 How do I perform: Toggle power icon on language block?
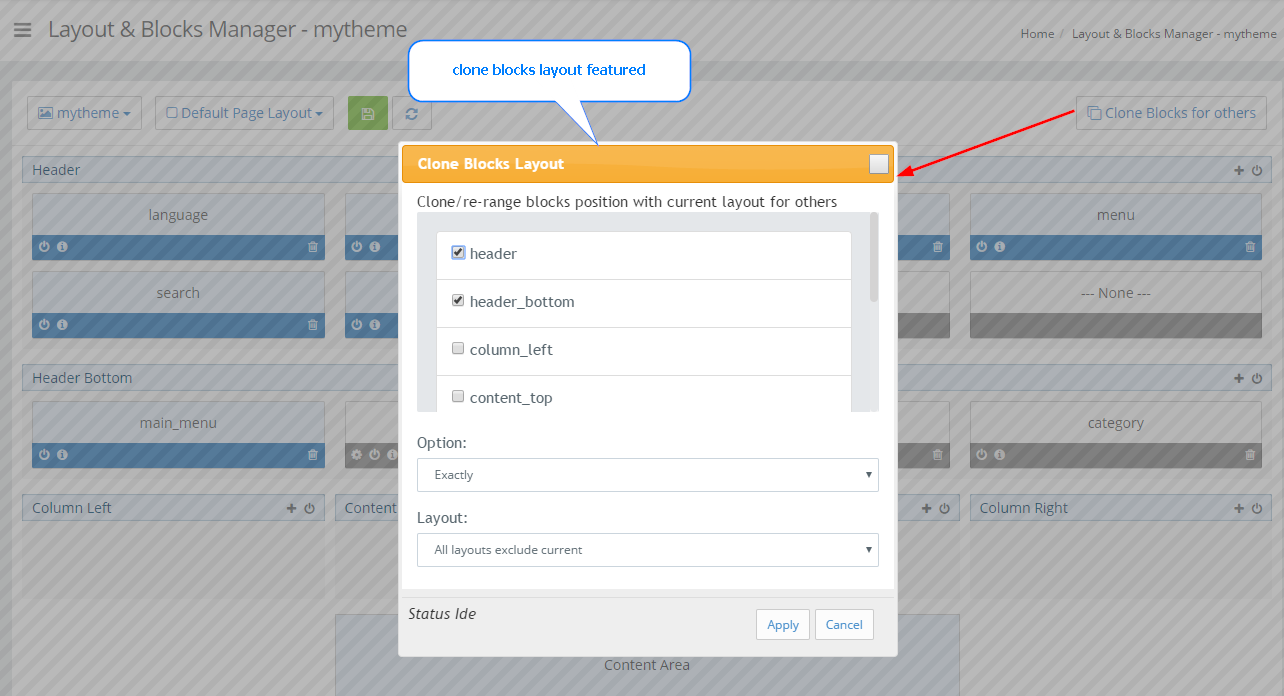click(44, 246)
